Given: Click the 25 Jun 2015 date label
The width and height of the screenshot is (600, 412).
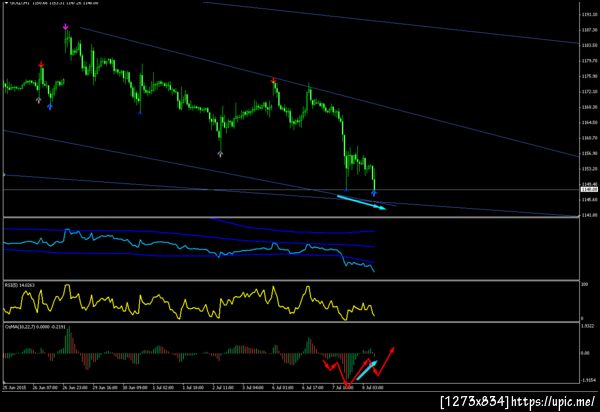Looking at the screenshot, I should [13, 388].
